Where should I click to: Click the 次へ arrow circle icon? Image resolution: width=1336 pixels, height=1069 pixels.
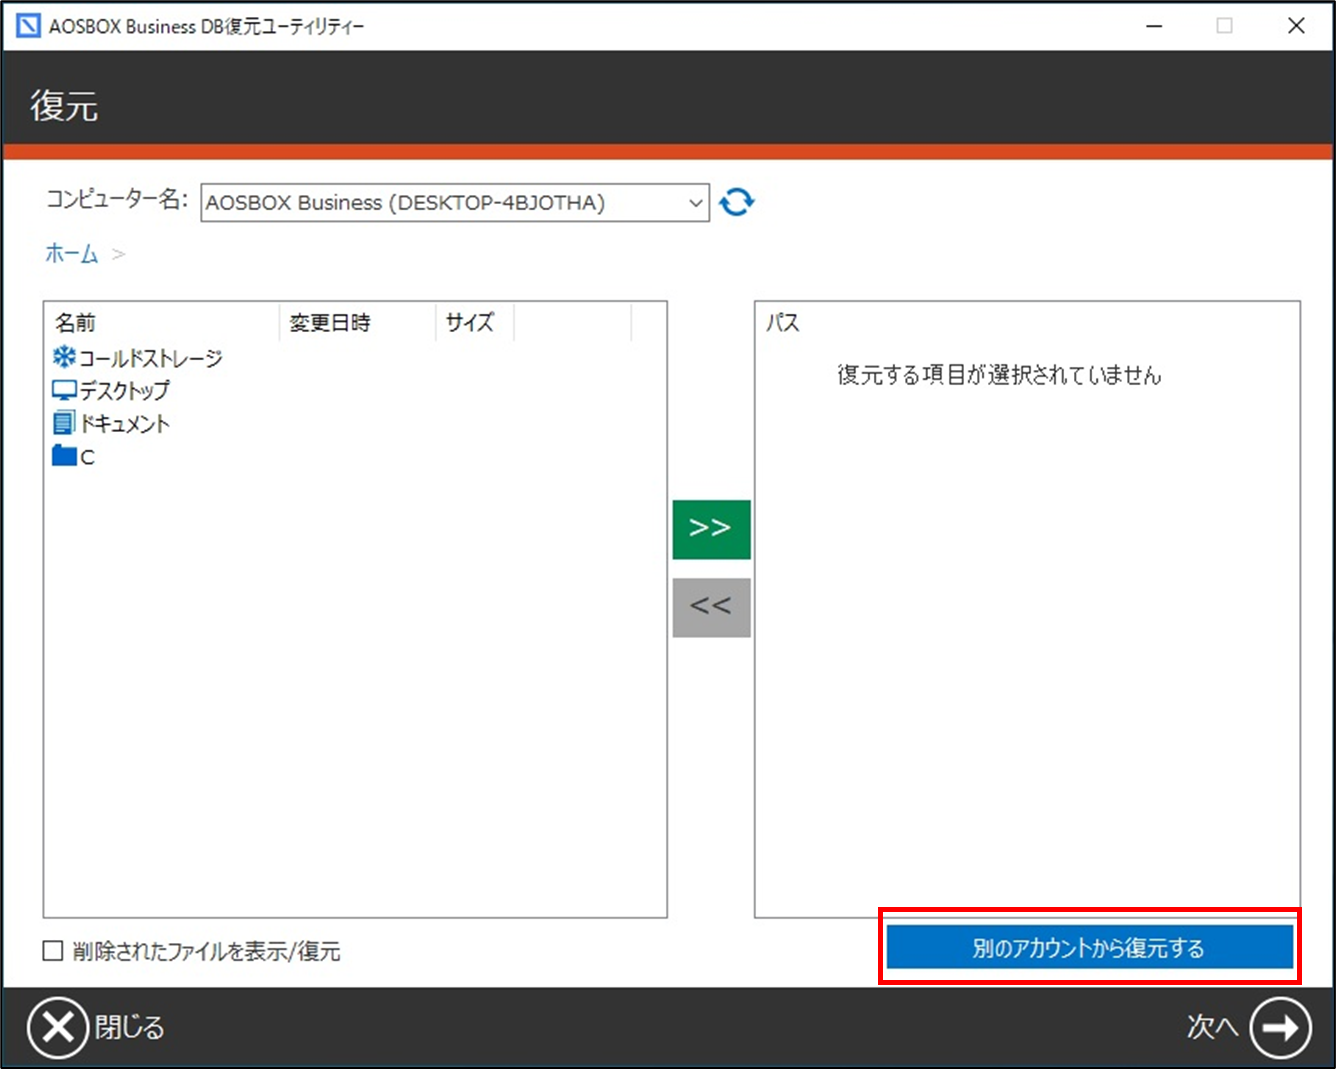click(1281, 1027)
